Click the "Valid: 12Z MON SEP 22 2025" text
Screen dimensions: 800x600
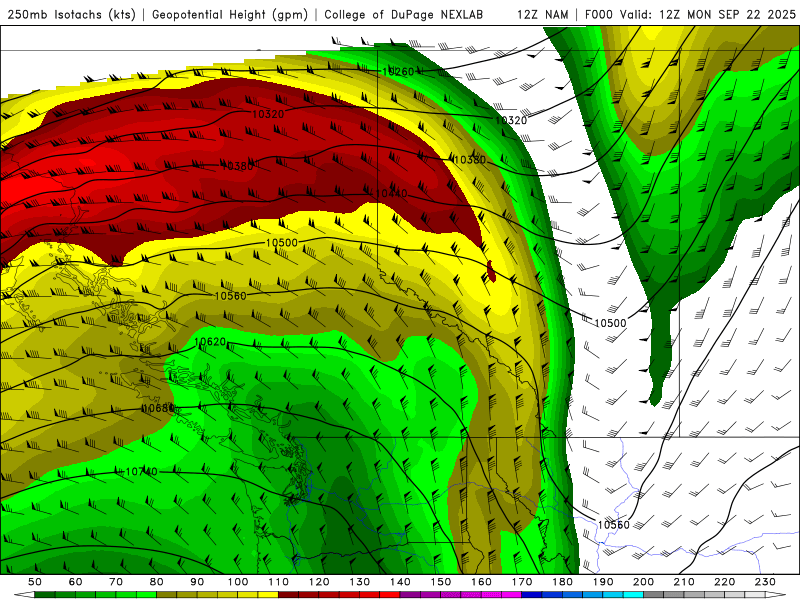(708, 14)
